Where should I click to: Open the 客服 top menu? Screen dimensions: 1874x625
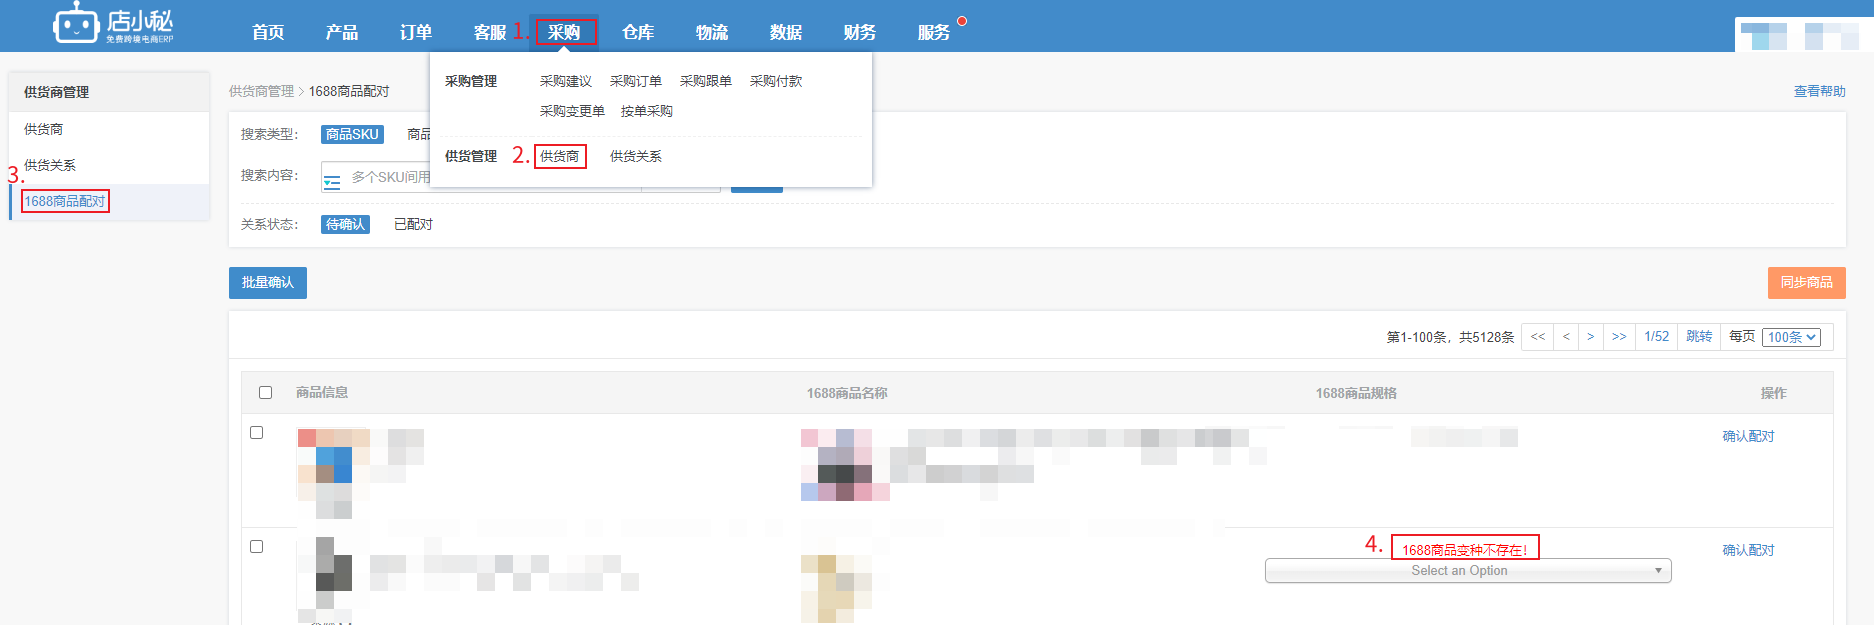pos(490,33)
